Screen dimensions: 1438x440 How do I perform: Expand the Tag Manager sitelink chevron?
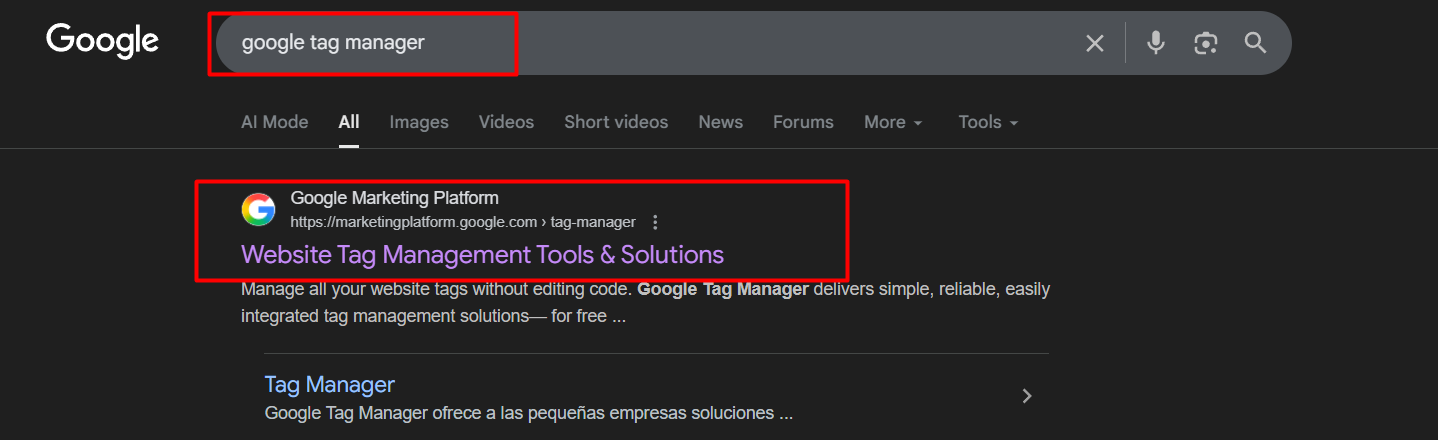[x=1026, y=396]
